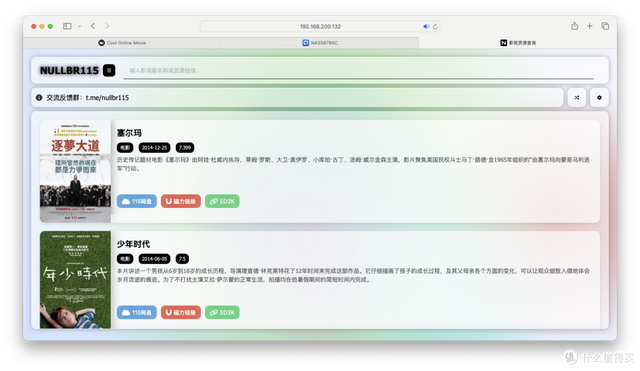Maximize the Safari window with green button

[50, 26]
